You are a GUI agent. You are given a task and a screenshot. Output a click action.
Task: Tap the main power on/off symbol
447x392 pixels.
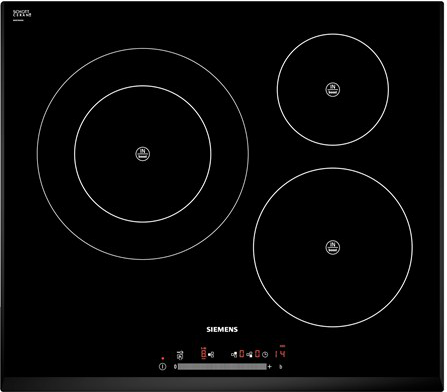pos(162,367)
